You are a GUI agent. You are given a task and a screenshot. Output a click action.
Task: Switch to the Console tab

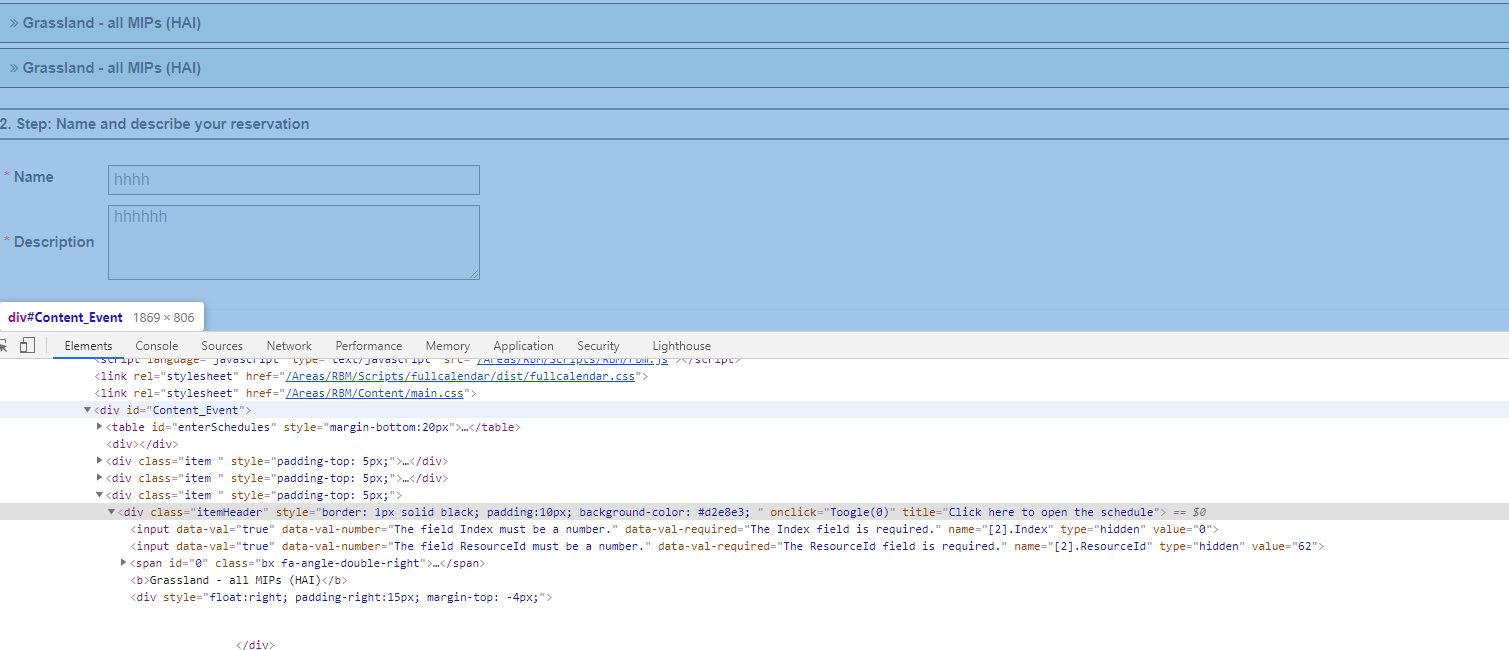[x=156, y=345]
